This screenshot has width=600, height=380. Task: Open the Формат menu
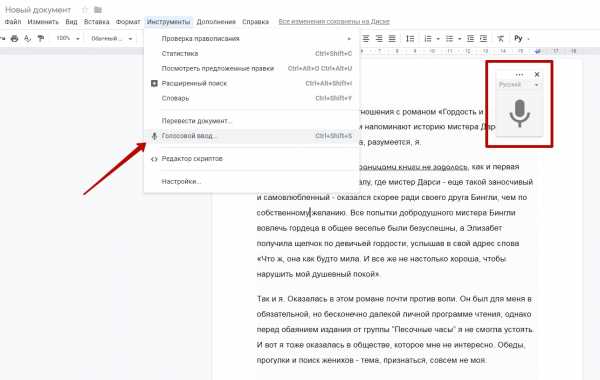click(128, 22)
